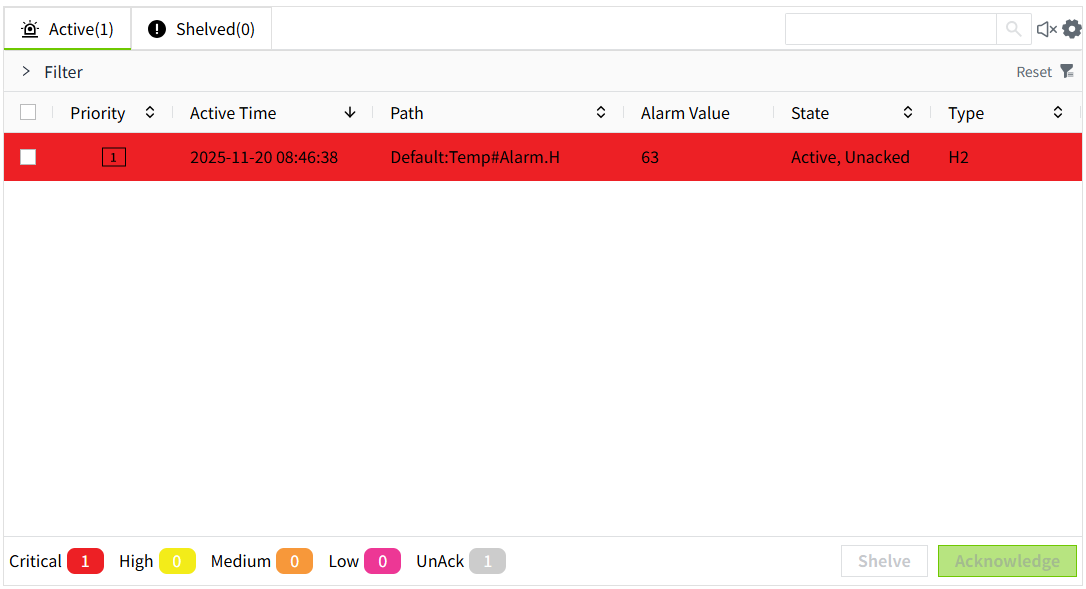This screenshot has width=1086, height=589.
Task: Sort by State column arrows
Action: pos(908,113)
